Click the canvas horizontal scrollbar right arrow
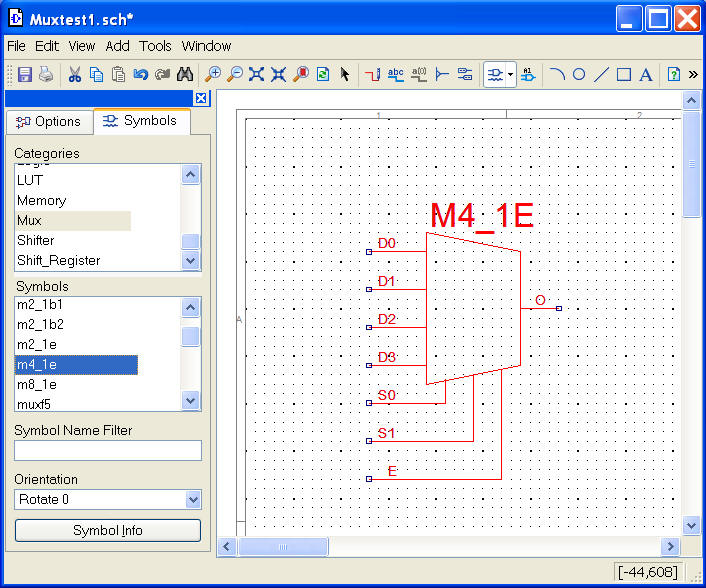The width and height of the screenshot is (706, 588). [670, 547]
